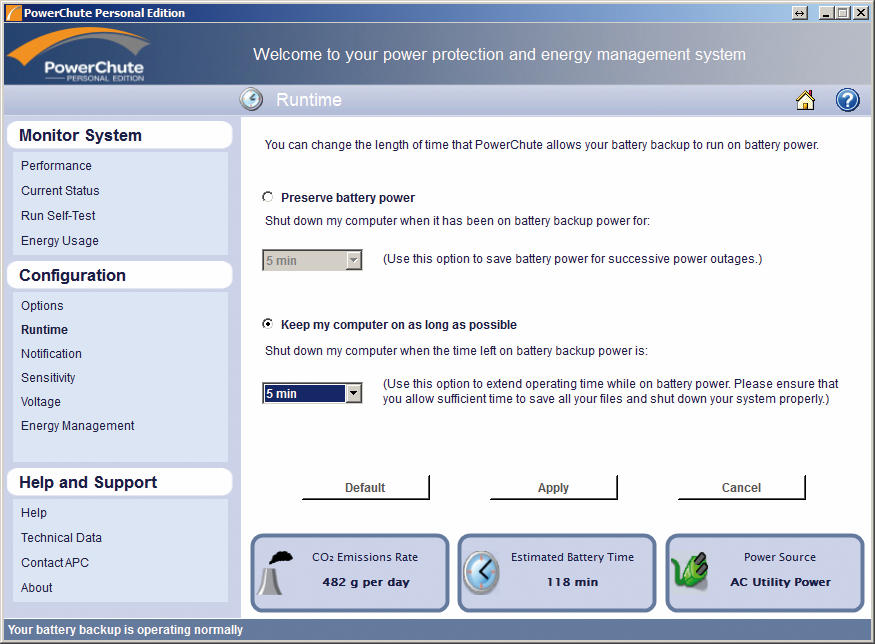Click the welcome banner text
875x644 pixels.
(x=499, y=54)
